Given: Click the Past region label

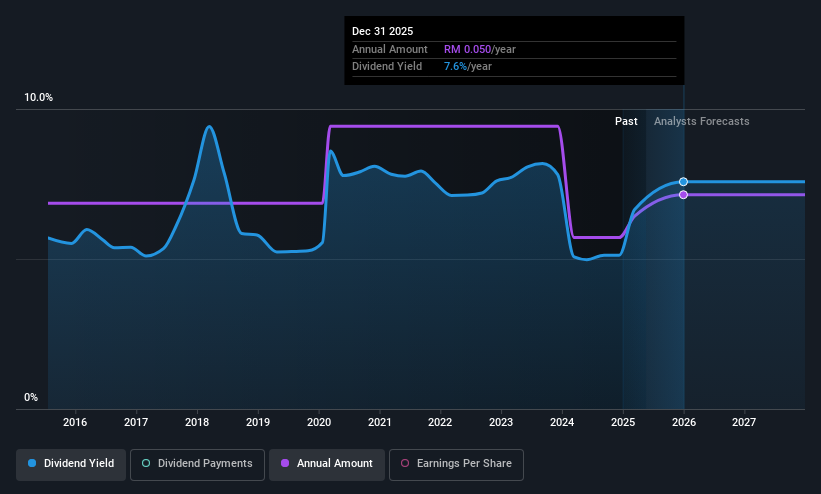Looking at the screenshot, I should click(x=626, y=121).
